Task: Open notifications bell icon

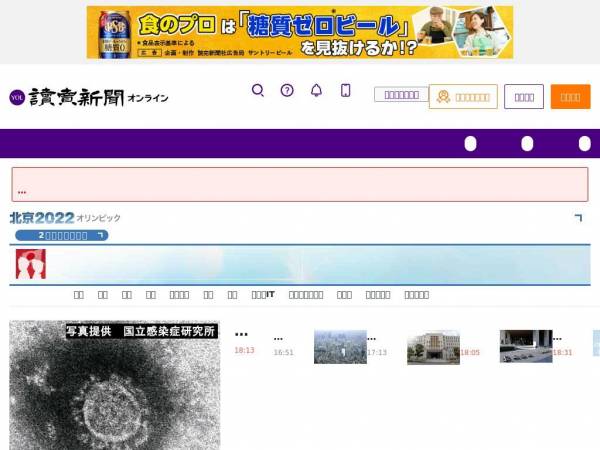Action: pos(316,90)
